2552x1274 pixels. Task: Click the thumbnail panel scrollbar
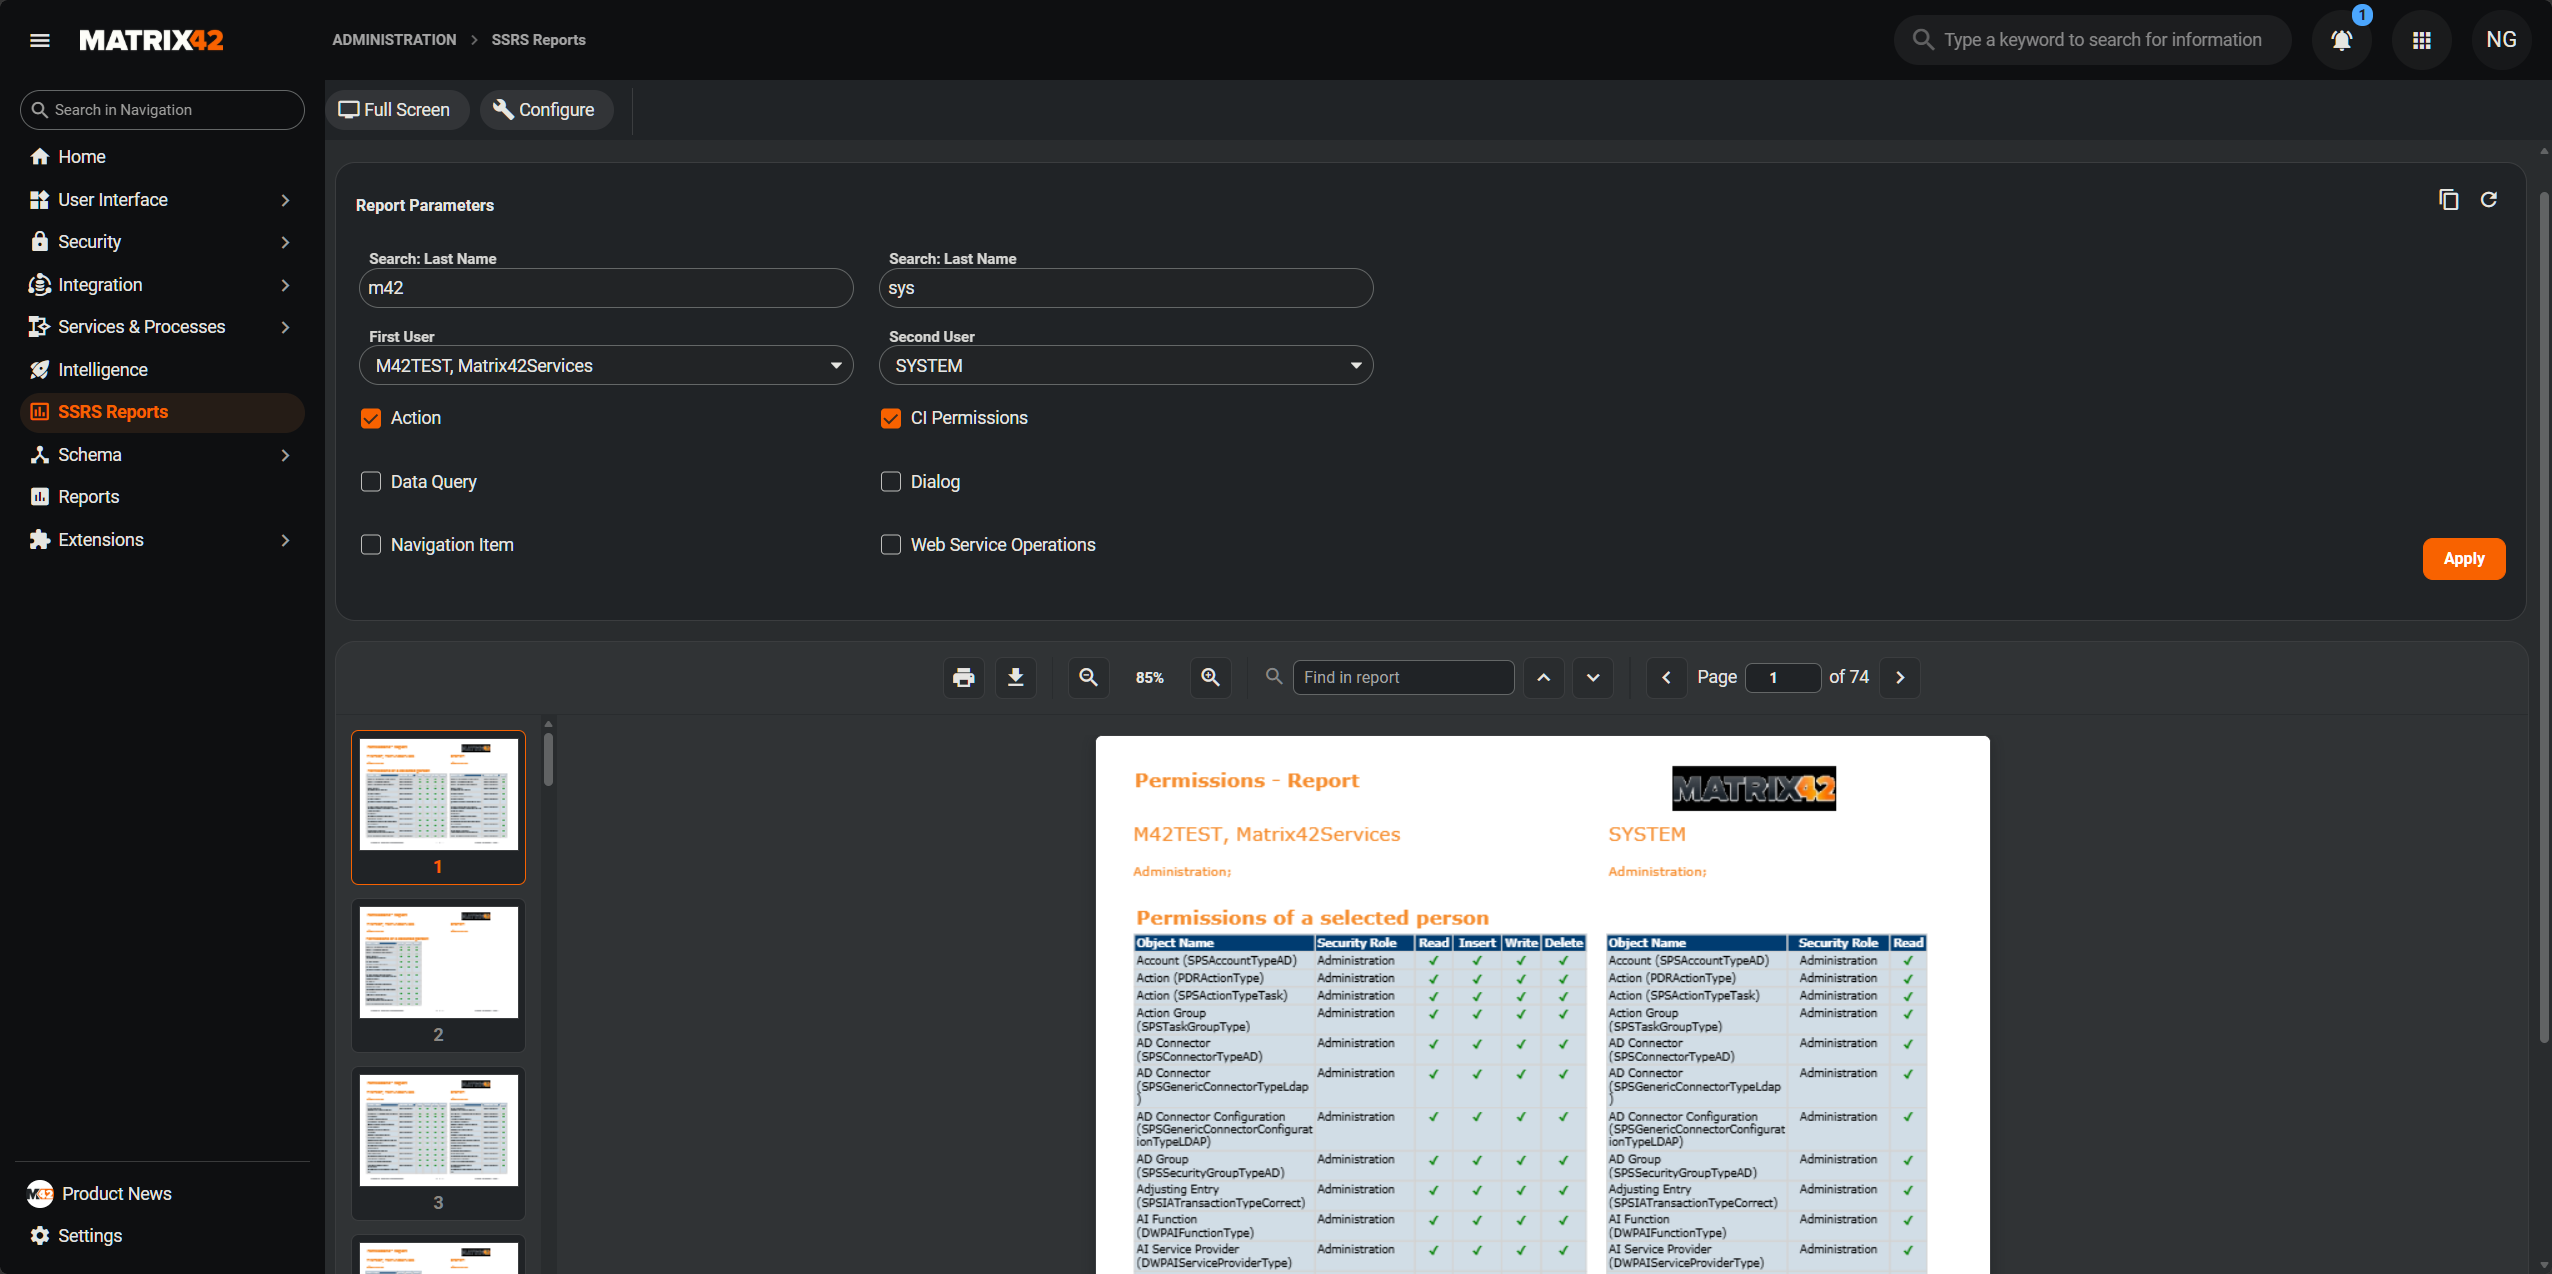[x=548, y=760]
